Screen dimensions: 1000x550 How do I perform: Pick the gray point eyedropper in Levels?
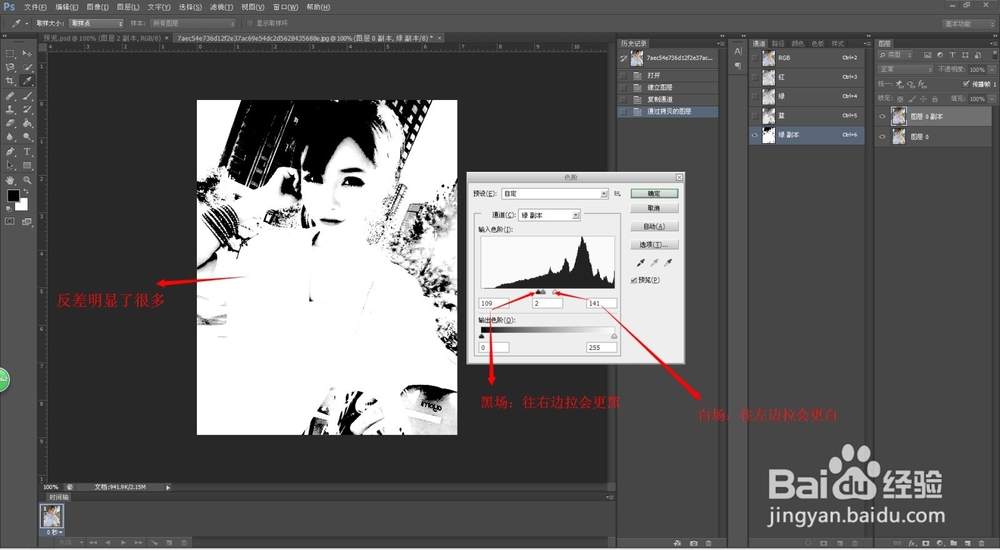tap(654, 263)
